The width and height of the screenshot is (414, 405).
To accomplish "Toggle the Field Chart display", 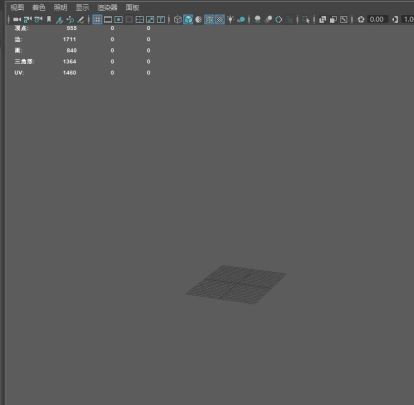I will click(x=140, y=20).
